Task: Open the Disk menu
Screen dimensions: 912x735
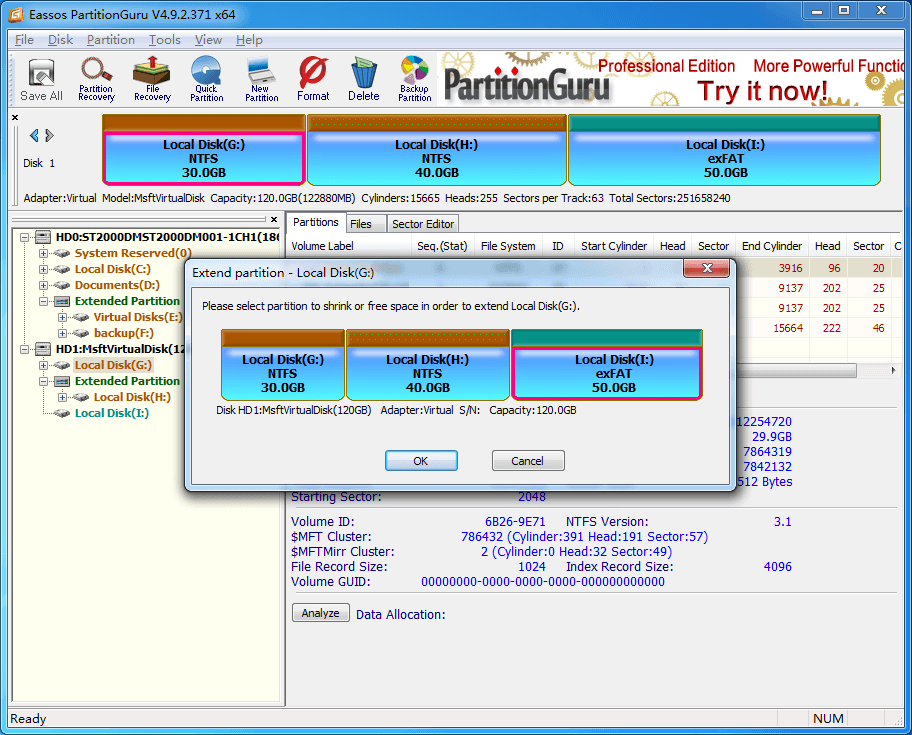Action: [60, 40]
